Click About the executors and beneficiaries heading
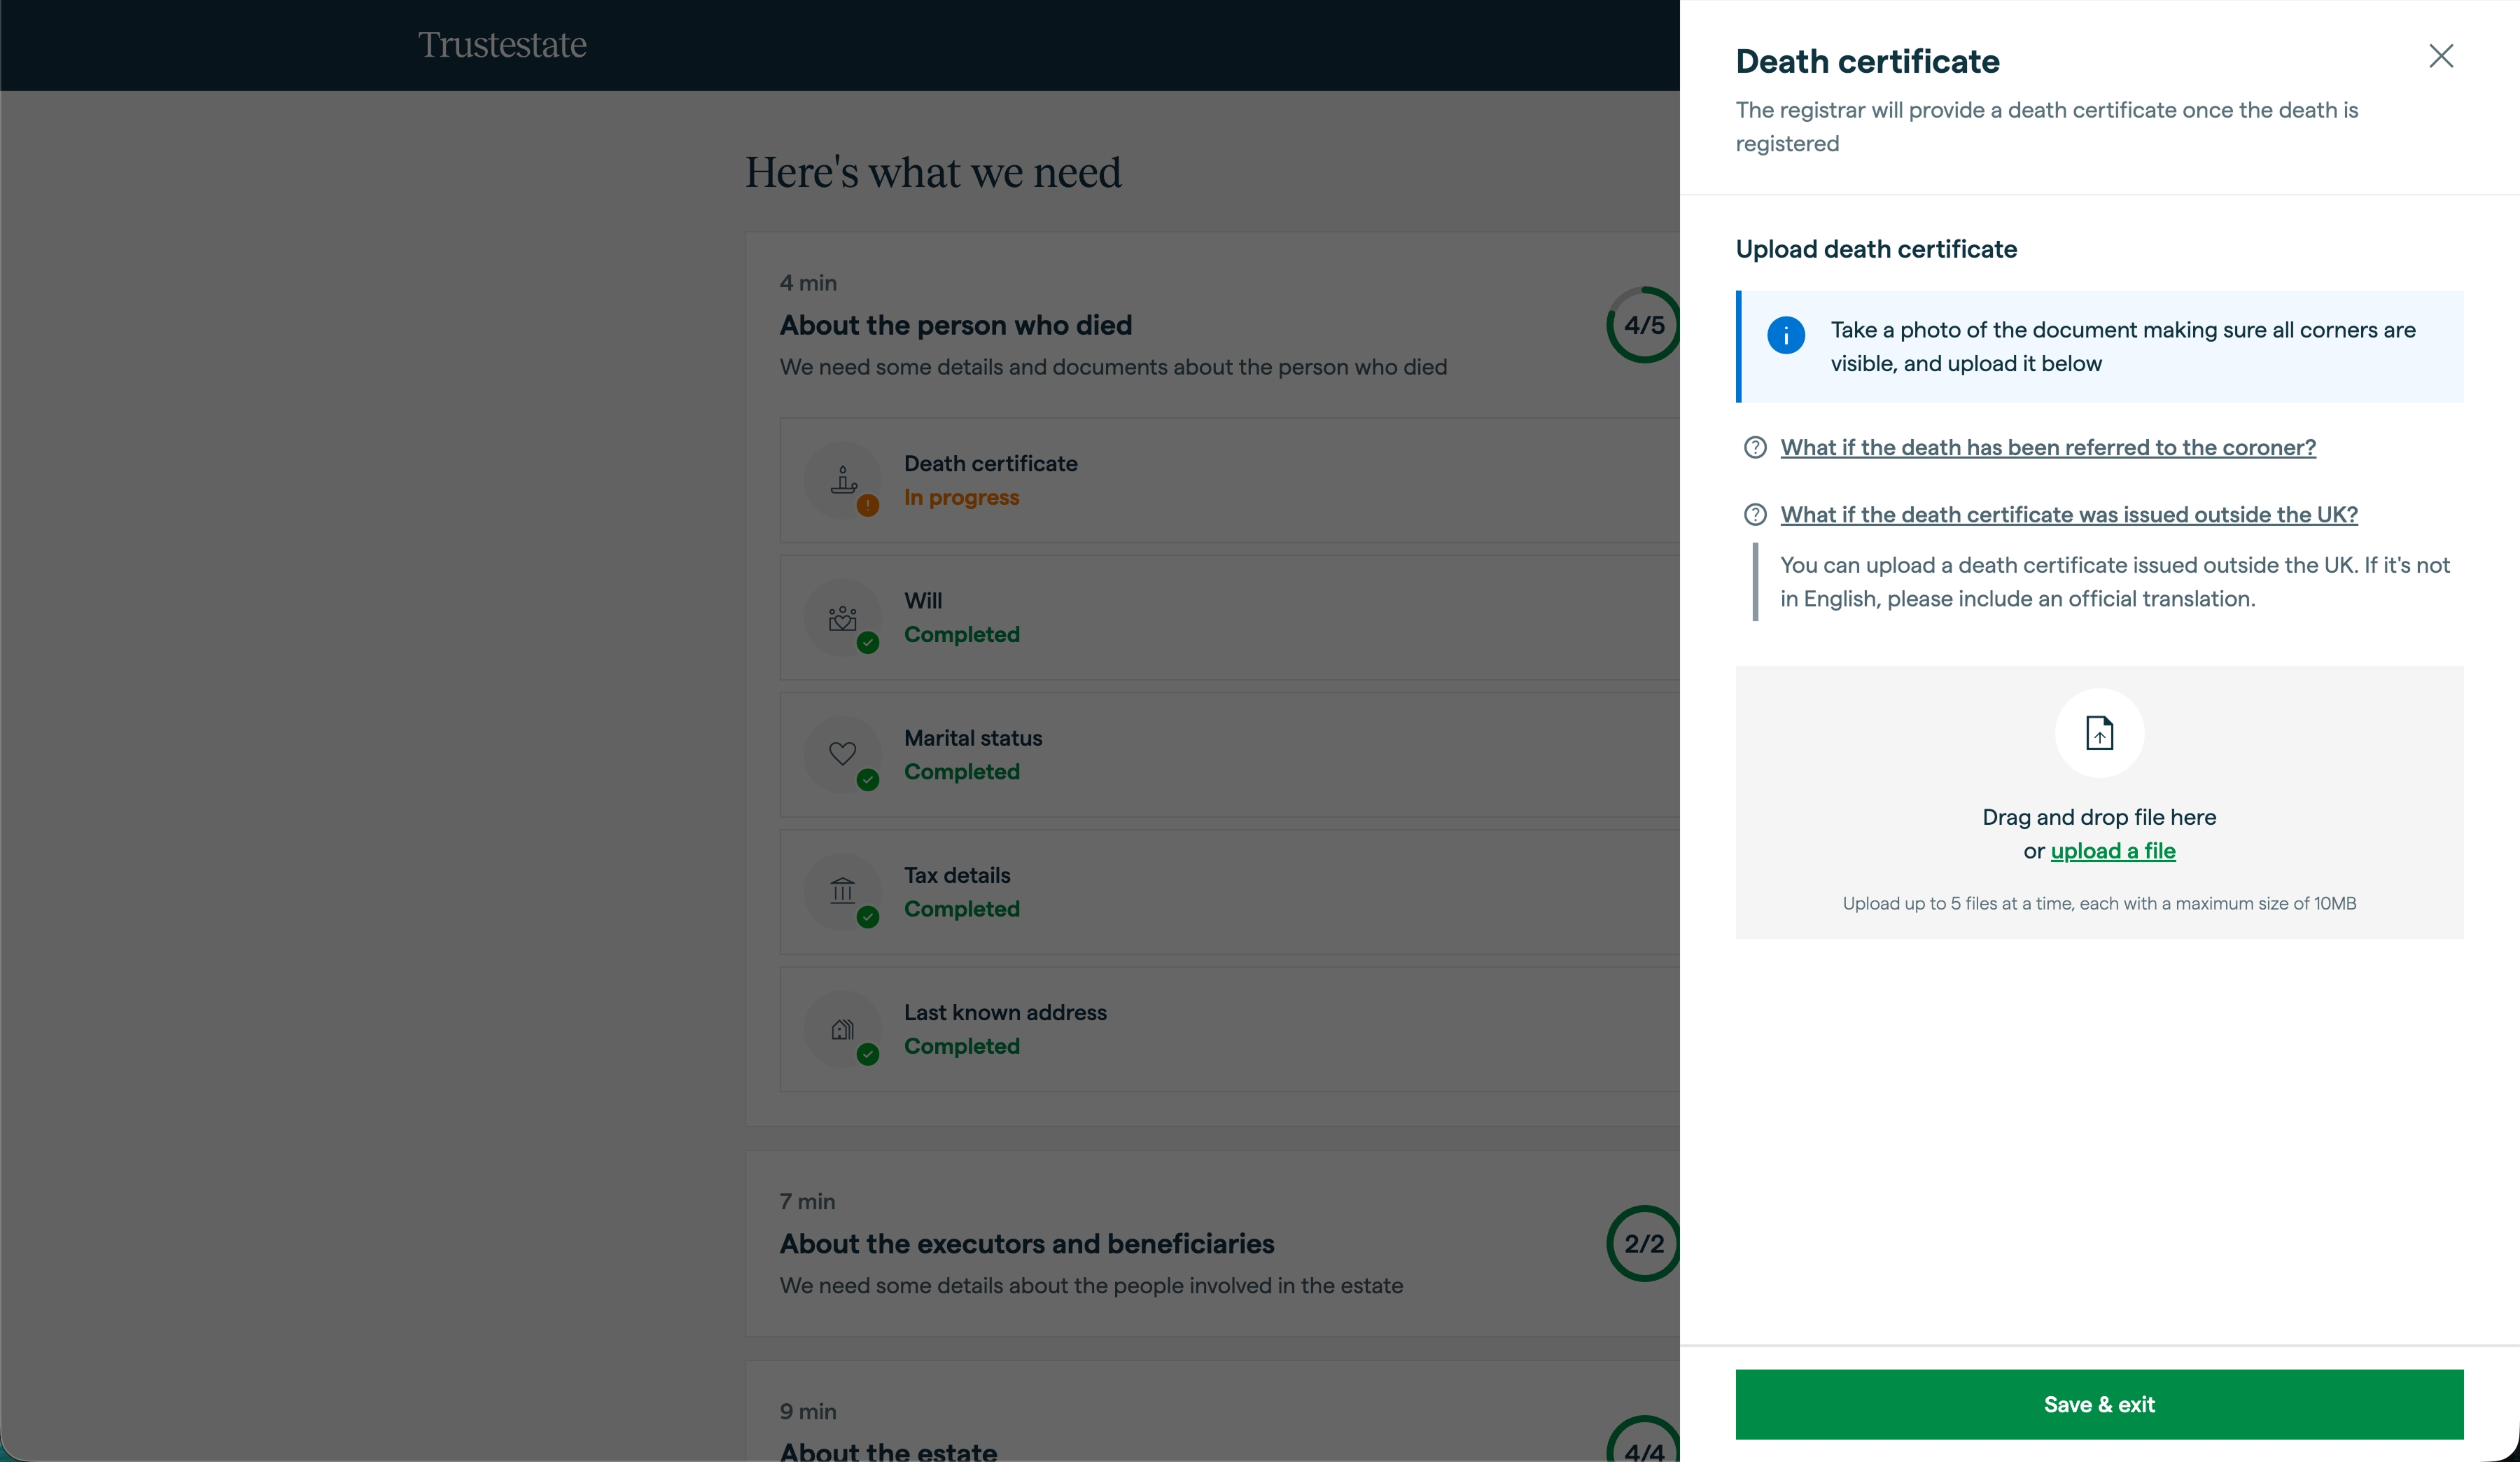Screen dimensions: 2520x1462 1027,1243
